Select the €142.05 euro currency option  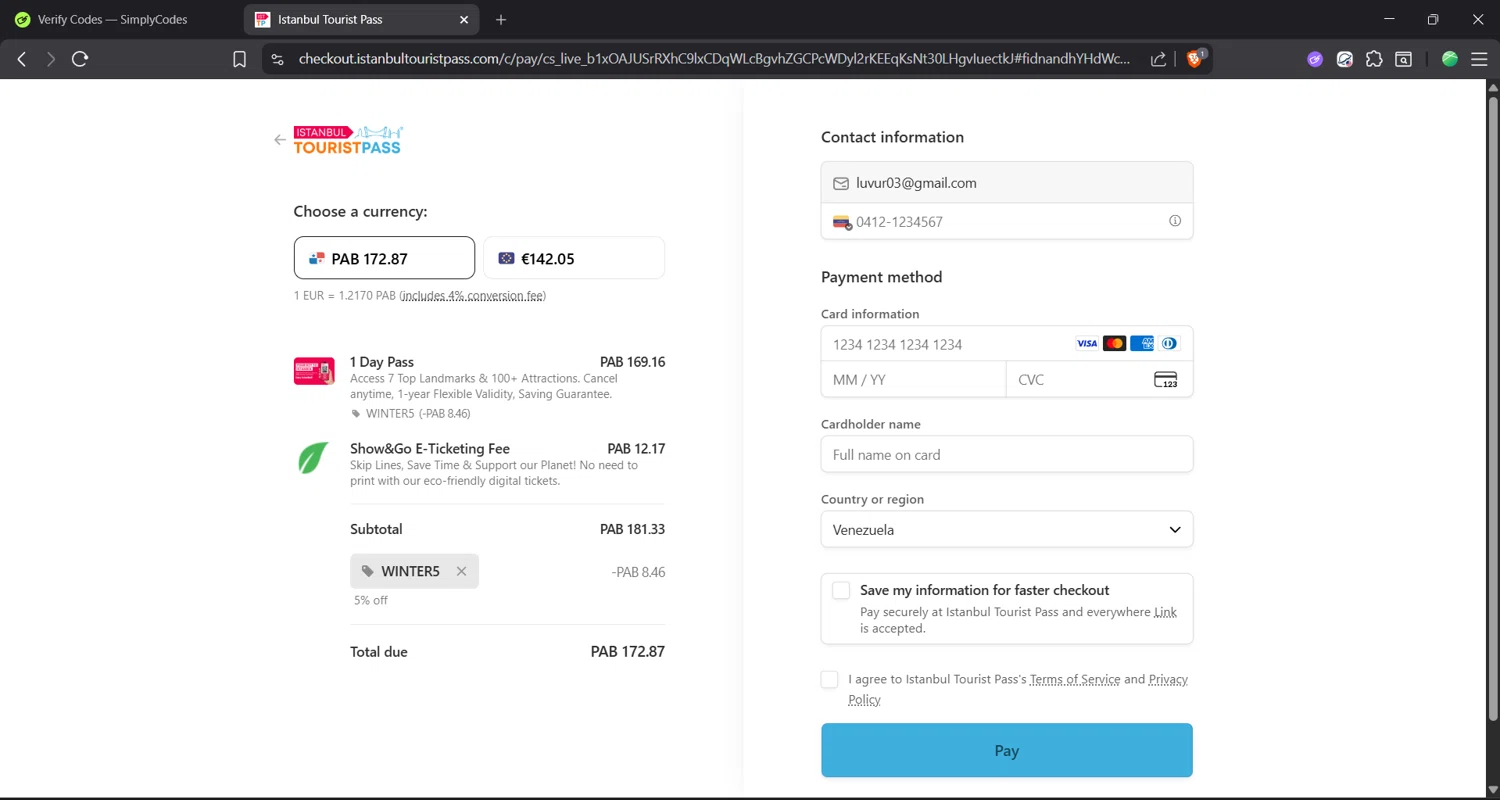click(x=574, y=258)
